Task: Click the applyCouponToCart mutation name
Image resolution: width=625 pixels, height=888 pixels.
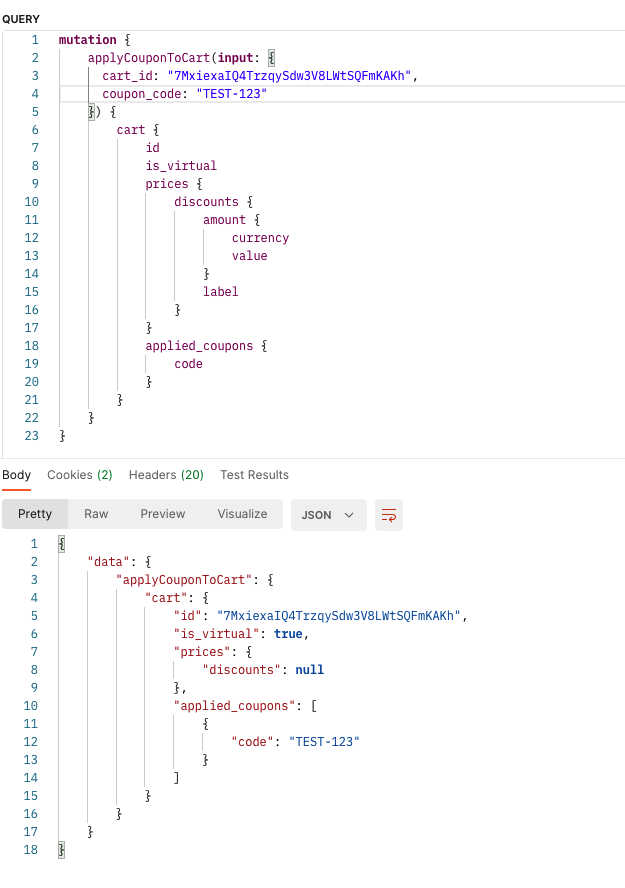Action: pyautogui.click(x=145, y=57)
